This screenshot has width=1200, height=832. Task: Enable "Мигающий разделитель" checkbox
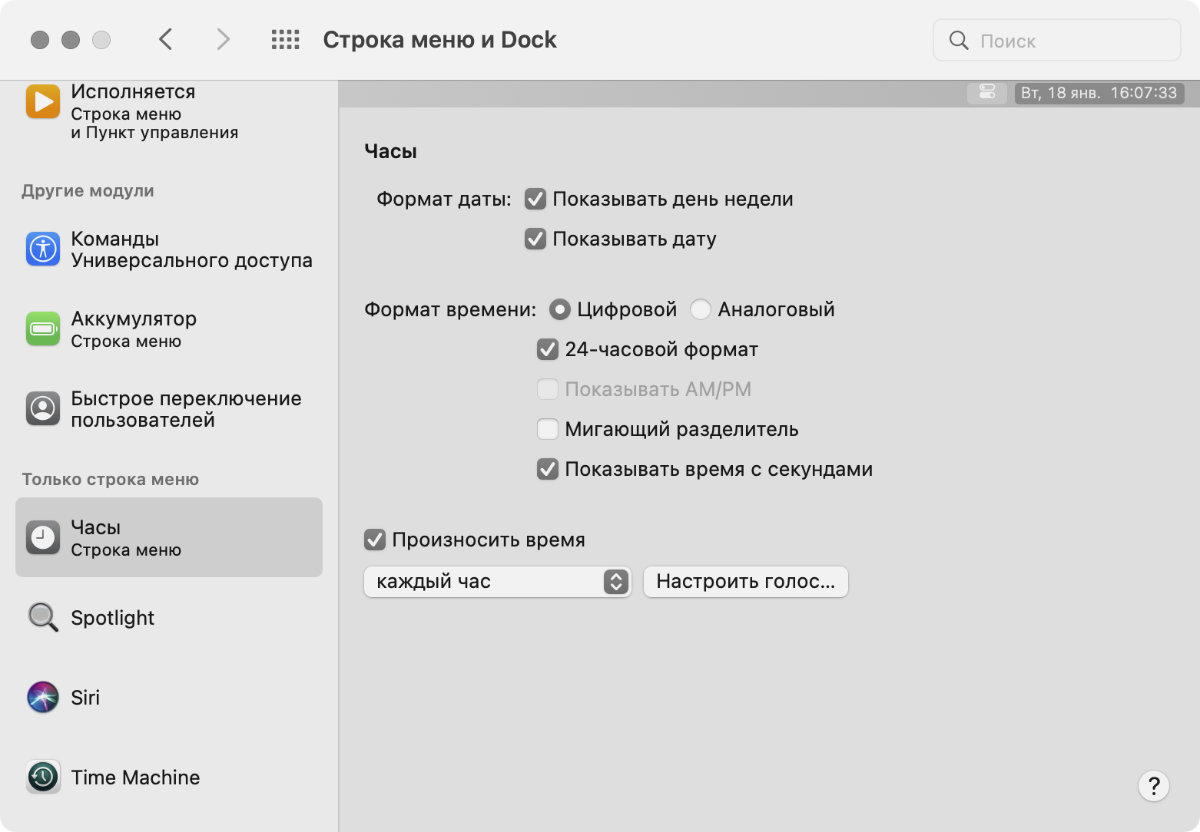click(547, 429)
